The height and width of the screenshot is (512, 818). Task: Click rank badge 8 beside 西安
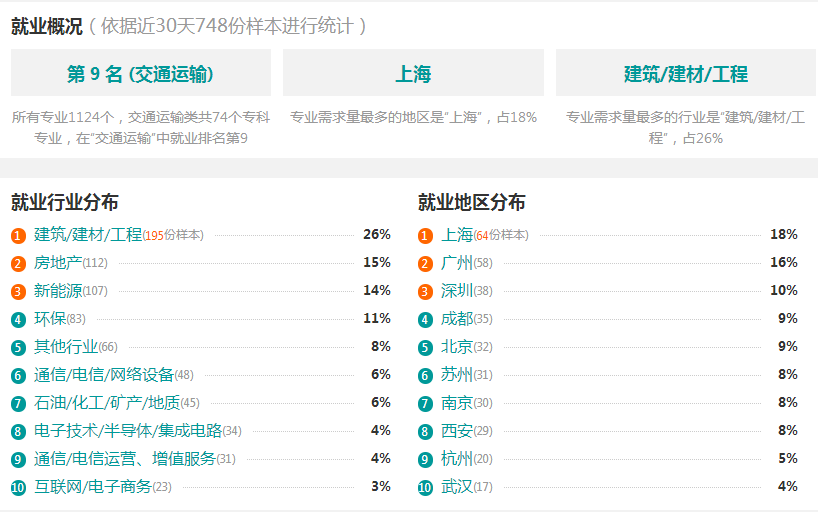(x=425, y=432)
